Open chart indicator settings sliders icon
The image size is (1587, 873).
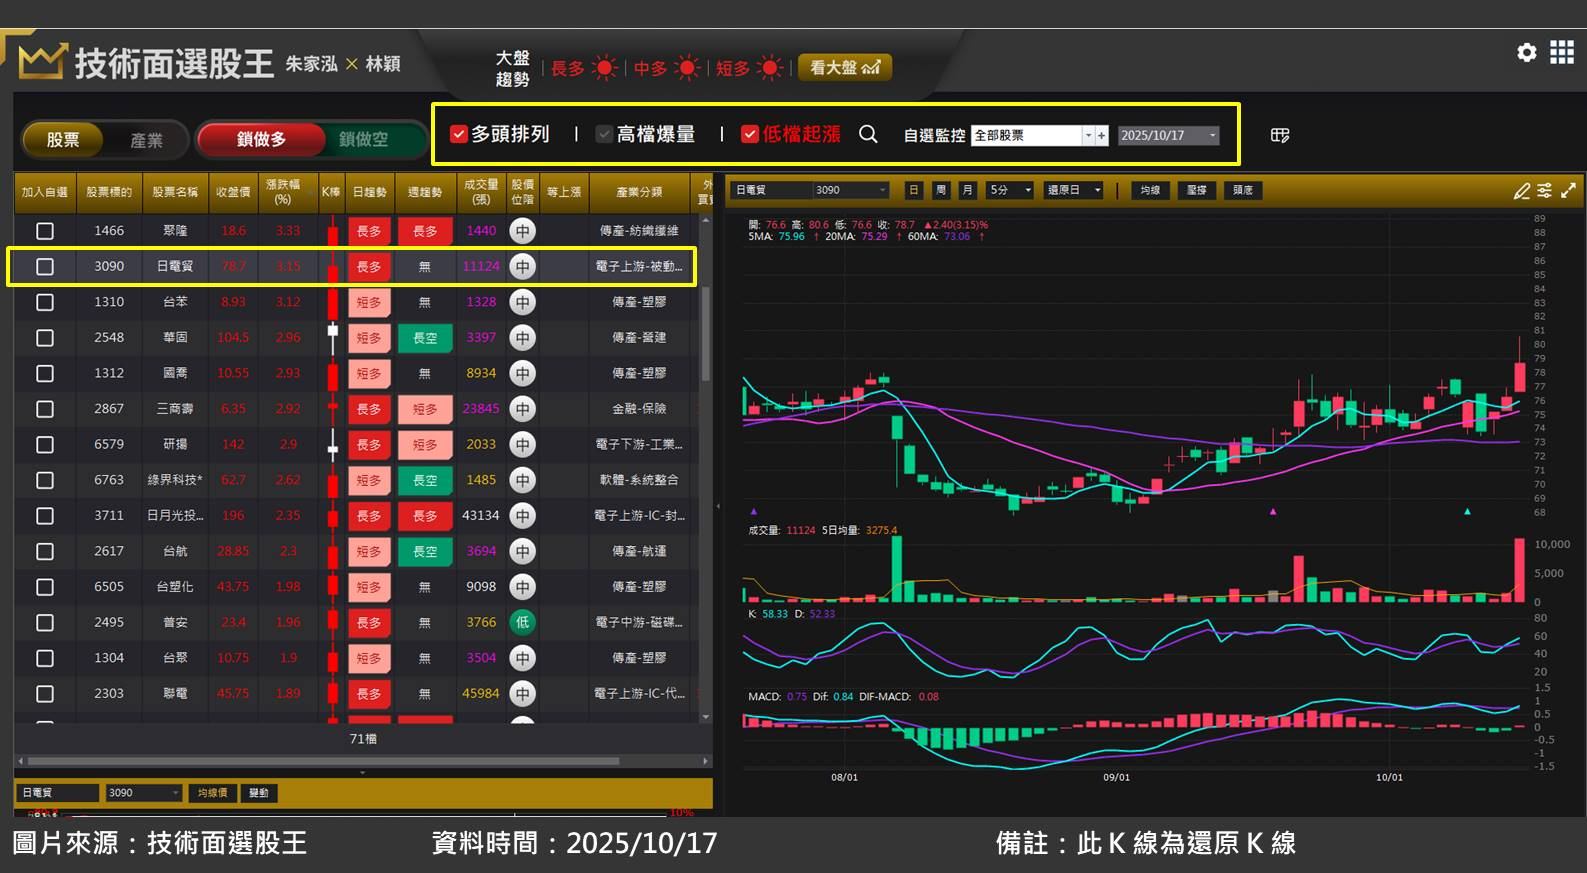(1545, 190)
